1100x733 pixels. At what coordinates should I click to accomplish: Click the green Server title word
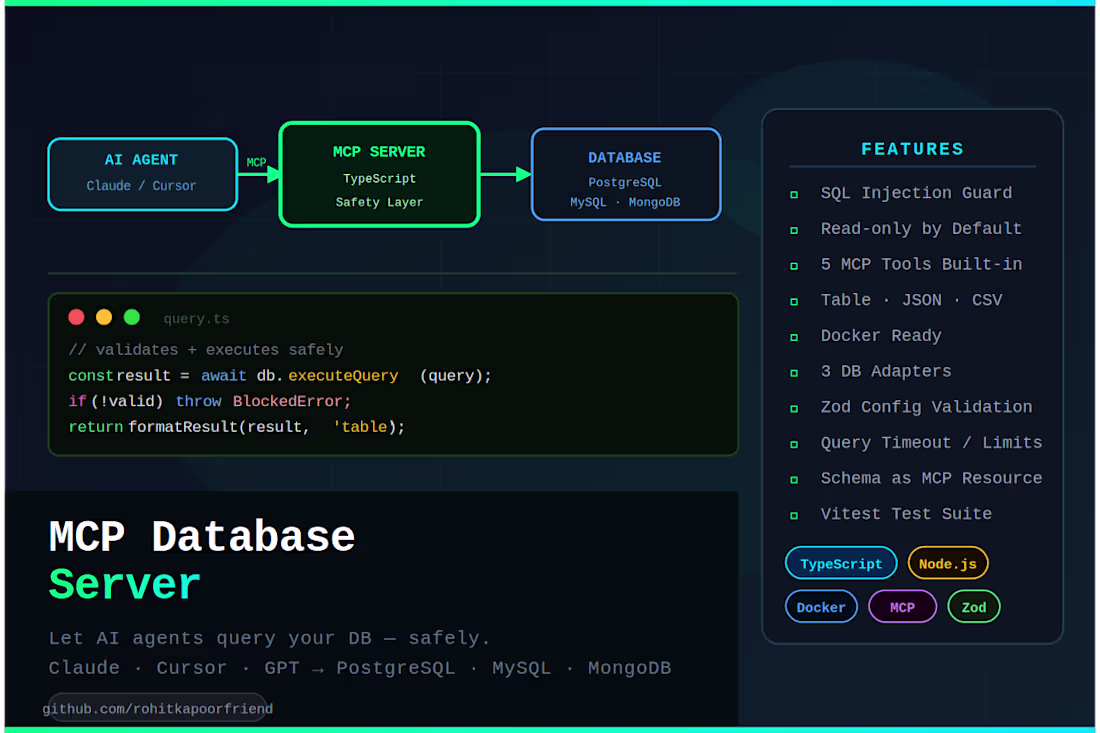pyautogui.click(x=125, y=584)
